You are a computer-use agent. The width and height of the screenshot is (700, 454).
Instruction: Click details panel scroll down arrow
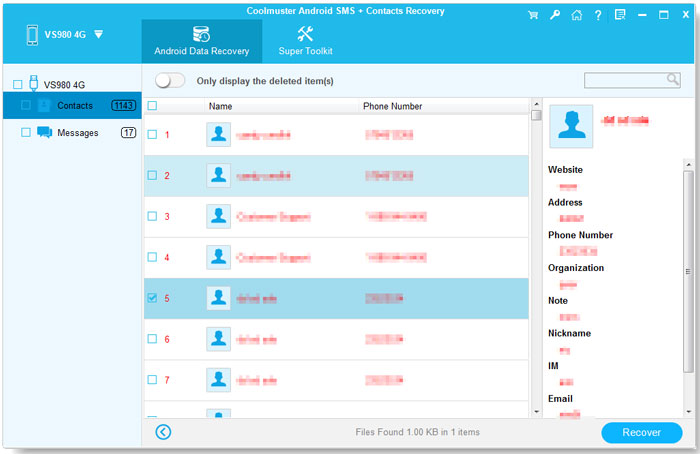[688, 412]
